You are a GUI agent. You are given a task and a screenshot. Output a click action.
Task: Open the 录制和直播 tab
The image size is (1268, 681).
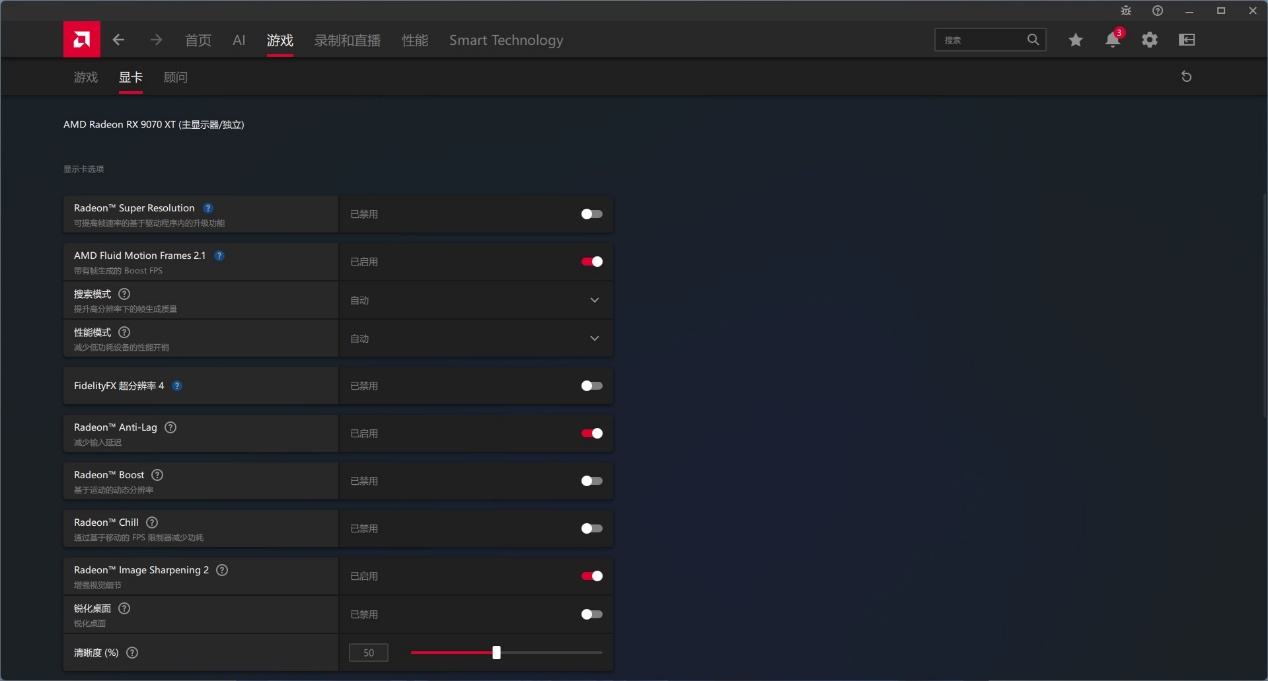[347, 40]
